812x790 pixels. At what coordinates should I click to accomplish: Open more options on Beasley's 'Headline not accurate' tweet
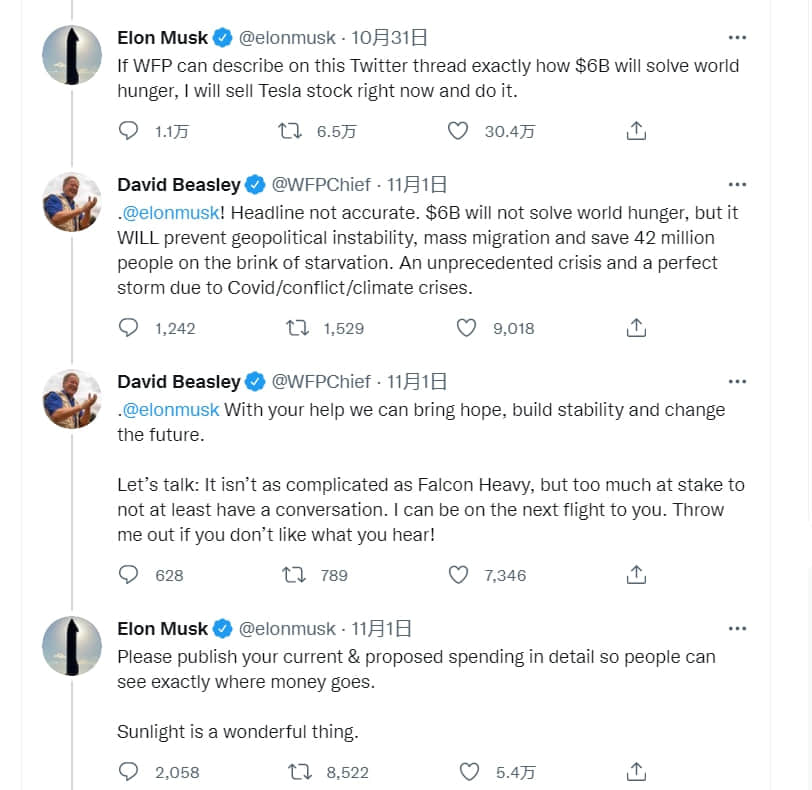click(737, 184)
